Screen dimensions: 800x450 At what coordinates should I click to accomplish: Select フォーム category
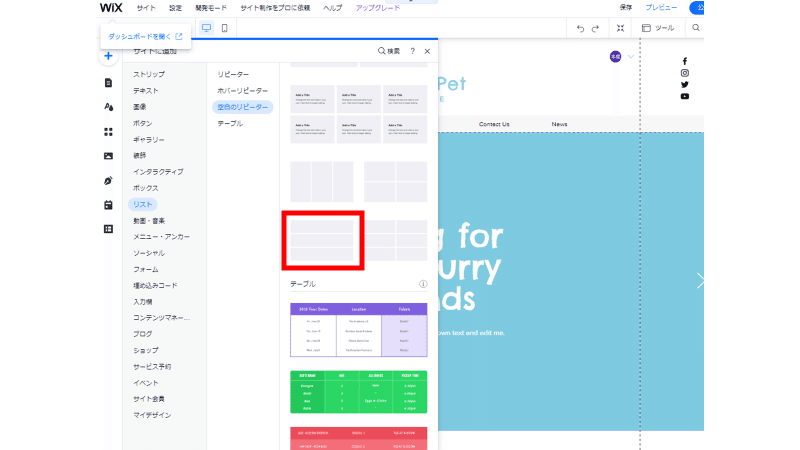[146, 269]
